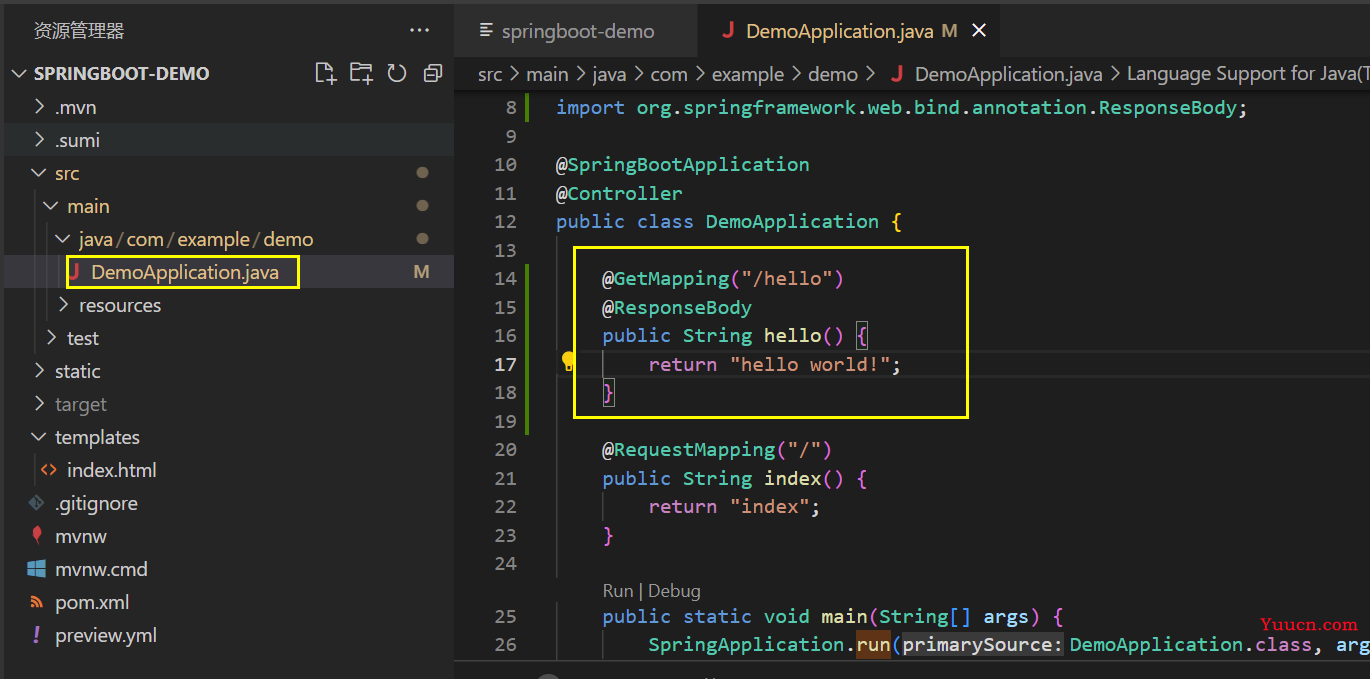The width and height of the screenshot is (1370, 679).
Task: Expand the target folder
Action: click(x=40, y=404)
